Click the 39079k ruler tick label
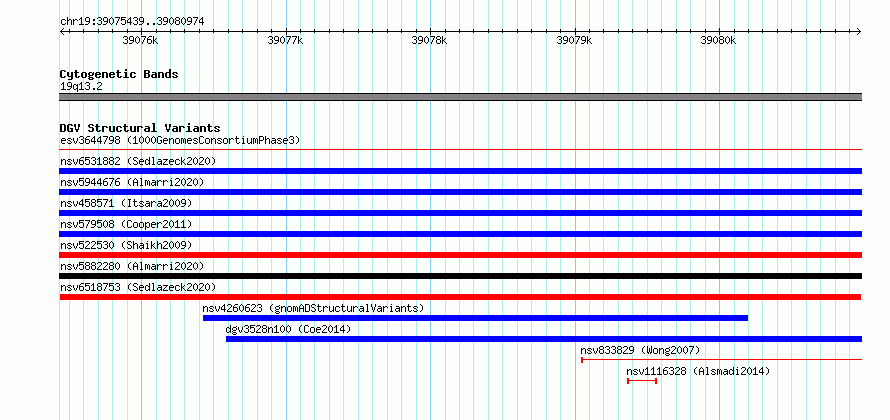This screenshot has height=420, width=890. point(574,40)
